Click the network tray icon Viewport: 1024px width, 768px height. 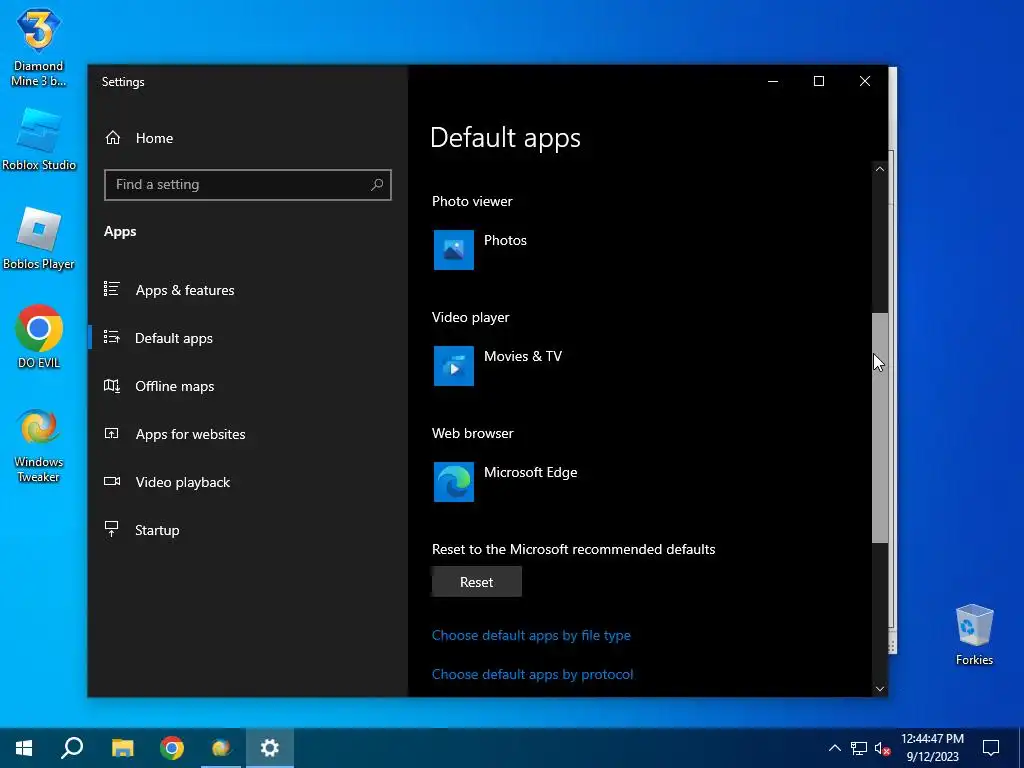pos(859,748)
